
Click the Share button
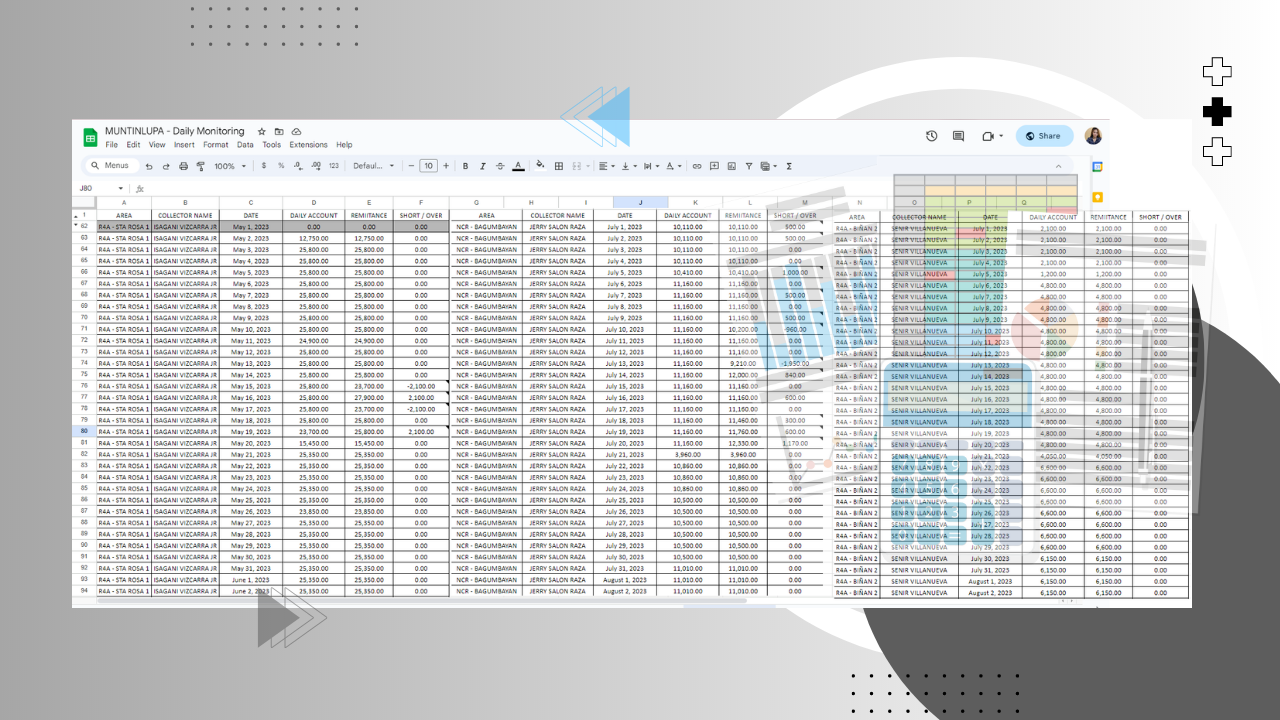(x=1044, y=136)
